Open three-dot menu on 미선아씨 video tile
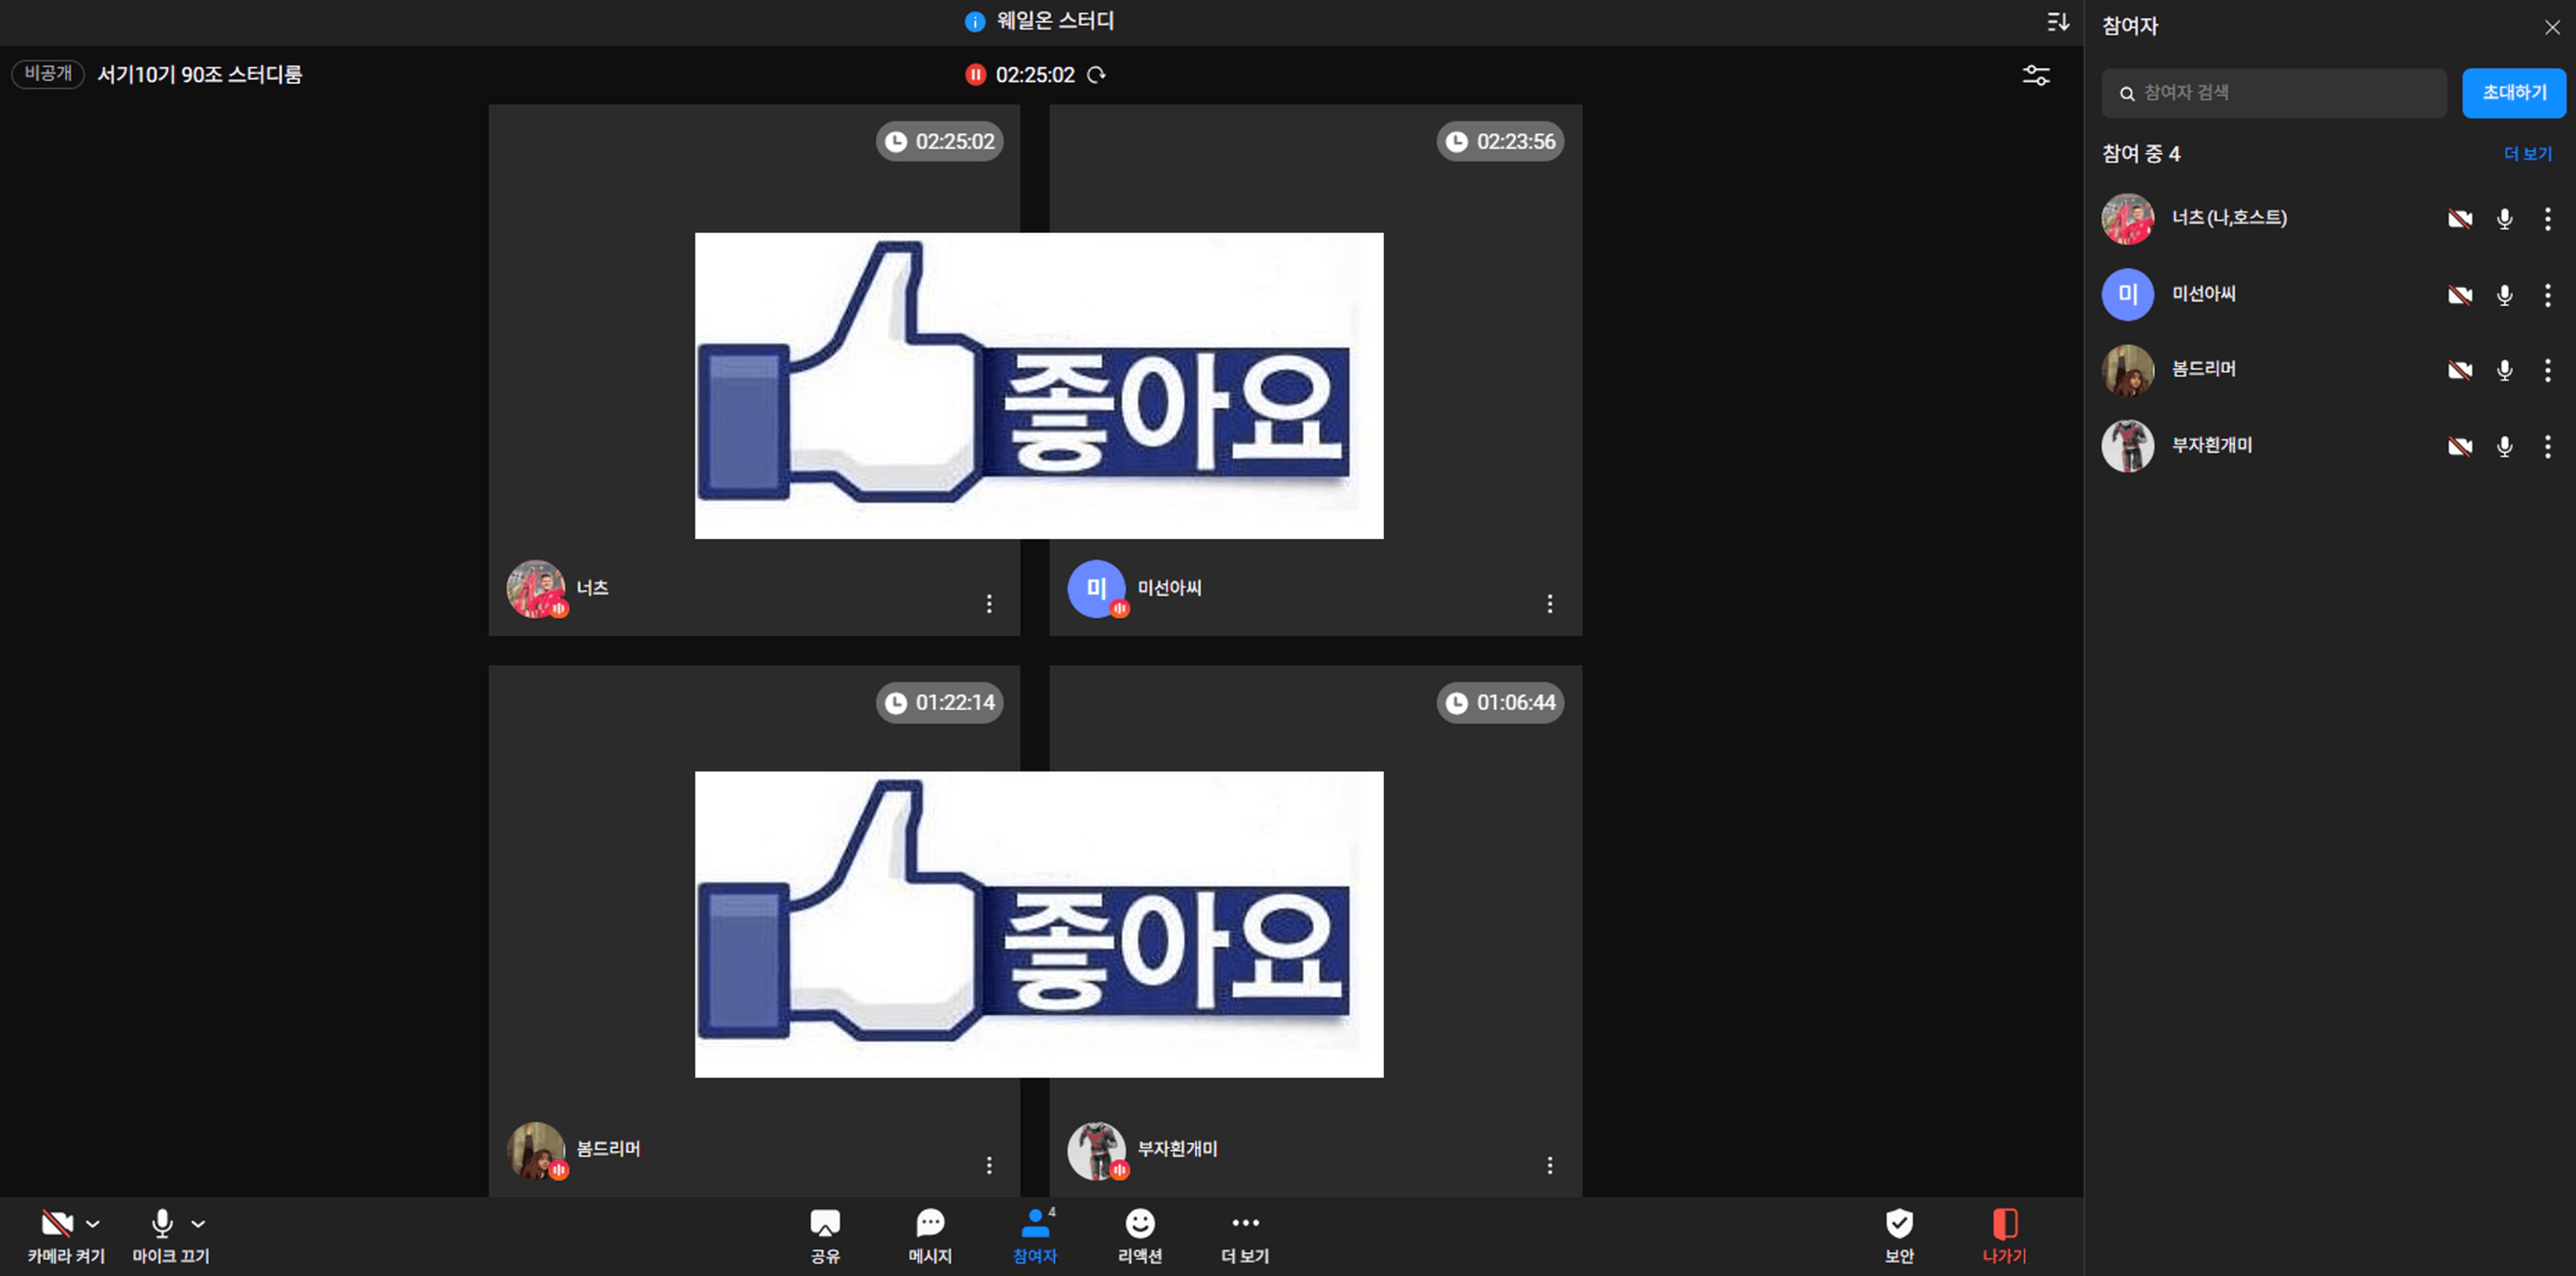Image resolution: width=2576 pixels, height=1276 pixels. [1549, 604]
